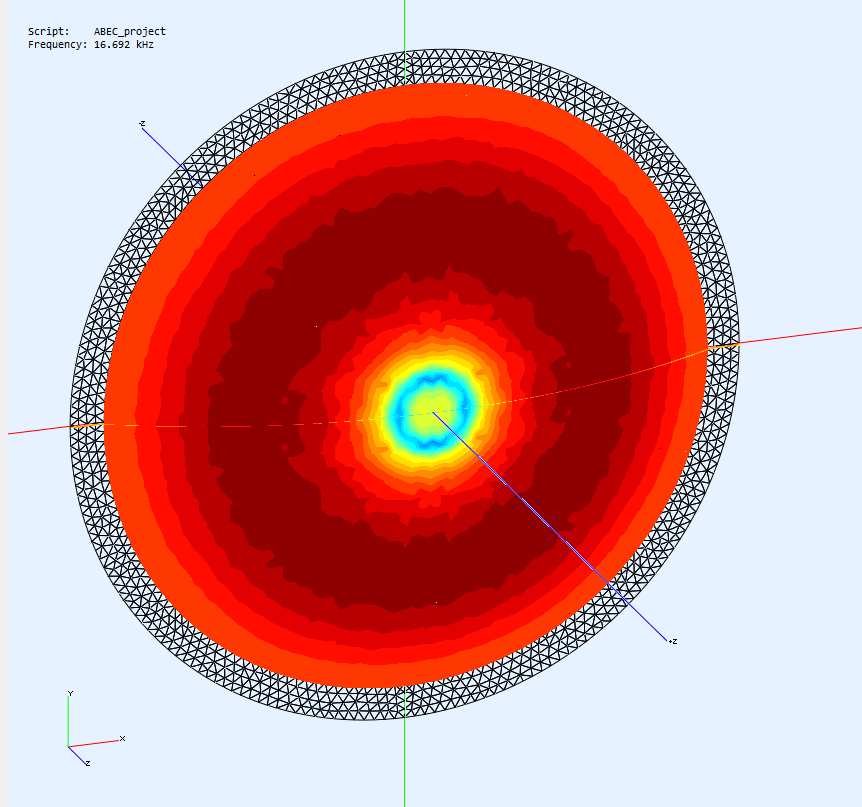This screenshot has height=807, width=862.
Task: Click the "+z" axis end label
Action: (x=673, y=641)
